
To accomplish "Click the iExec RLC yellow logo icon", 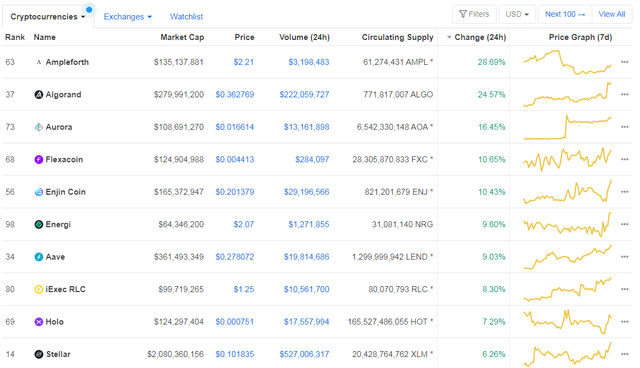I will pos(39,290).
